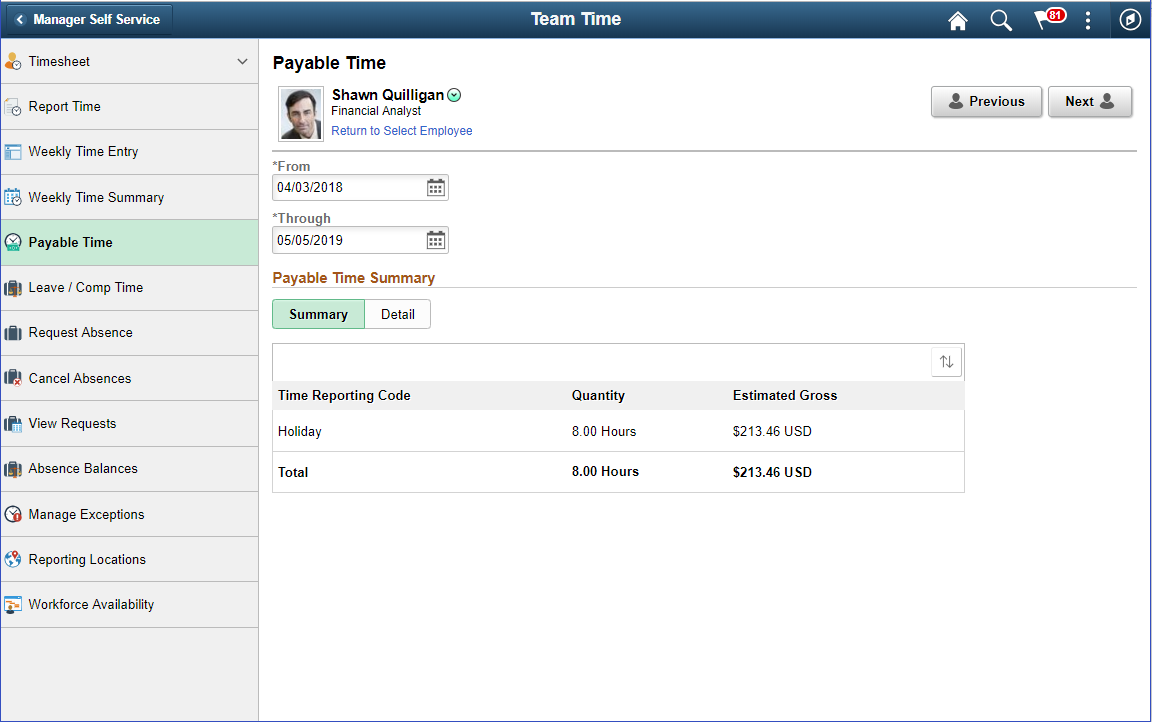Open the From date calendar picker
The width and height of the screenshot is (1152, 722).
coord(436,188)
